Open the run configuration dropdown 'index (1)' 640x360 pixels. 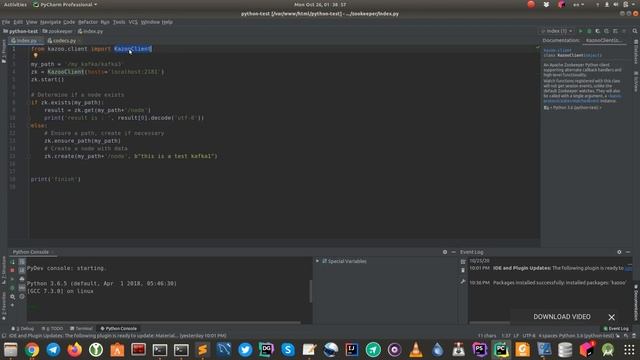557,31
